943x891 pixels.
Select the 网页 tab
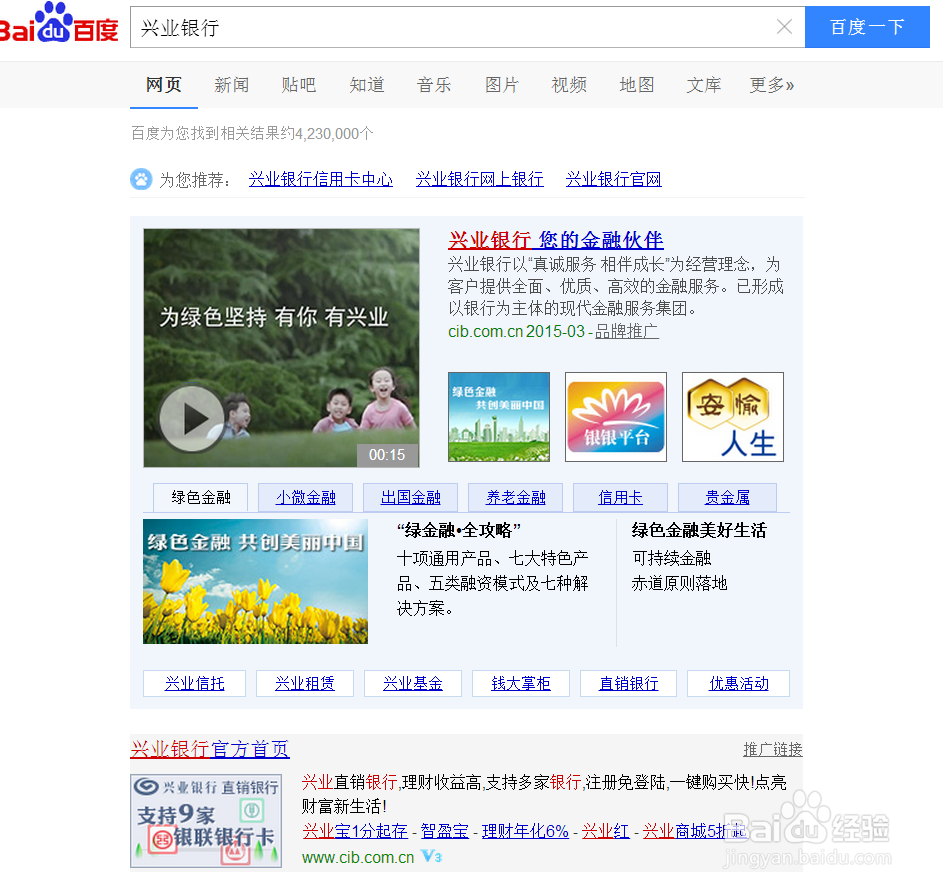tap(164, 85)
